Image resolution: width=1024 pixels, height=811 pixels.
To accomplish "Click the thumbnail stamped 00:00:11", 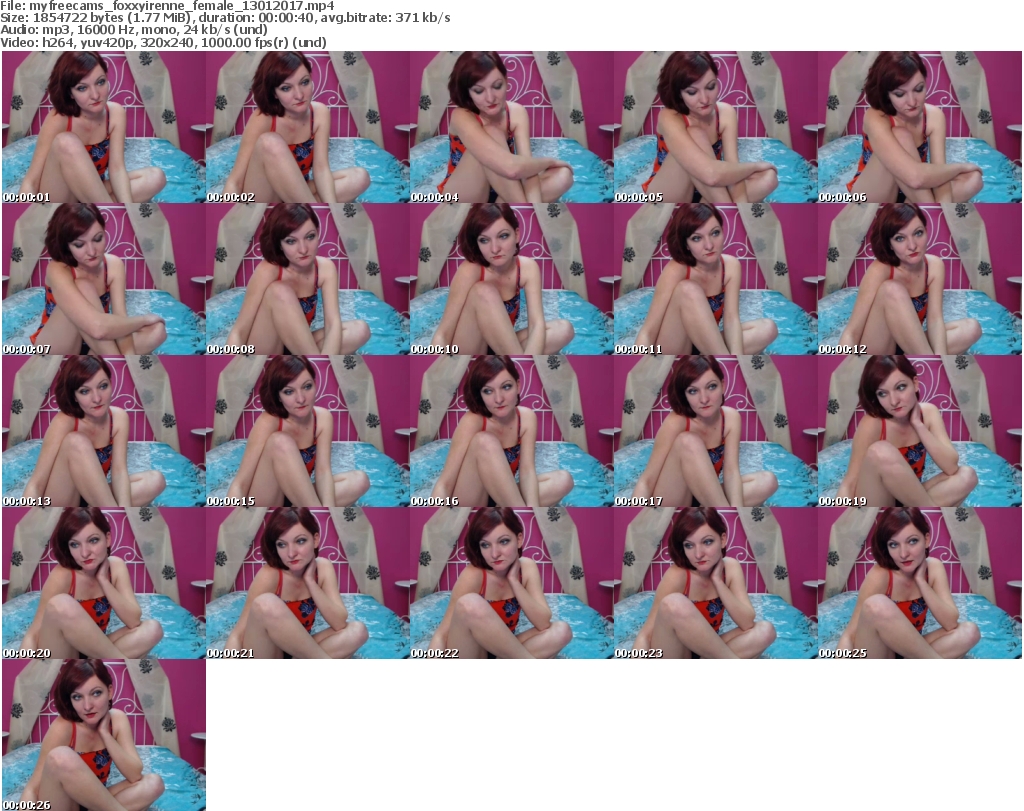I will [x=715, y=279].
